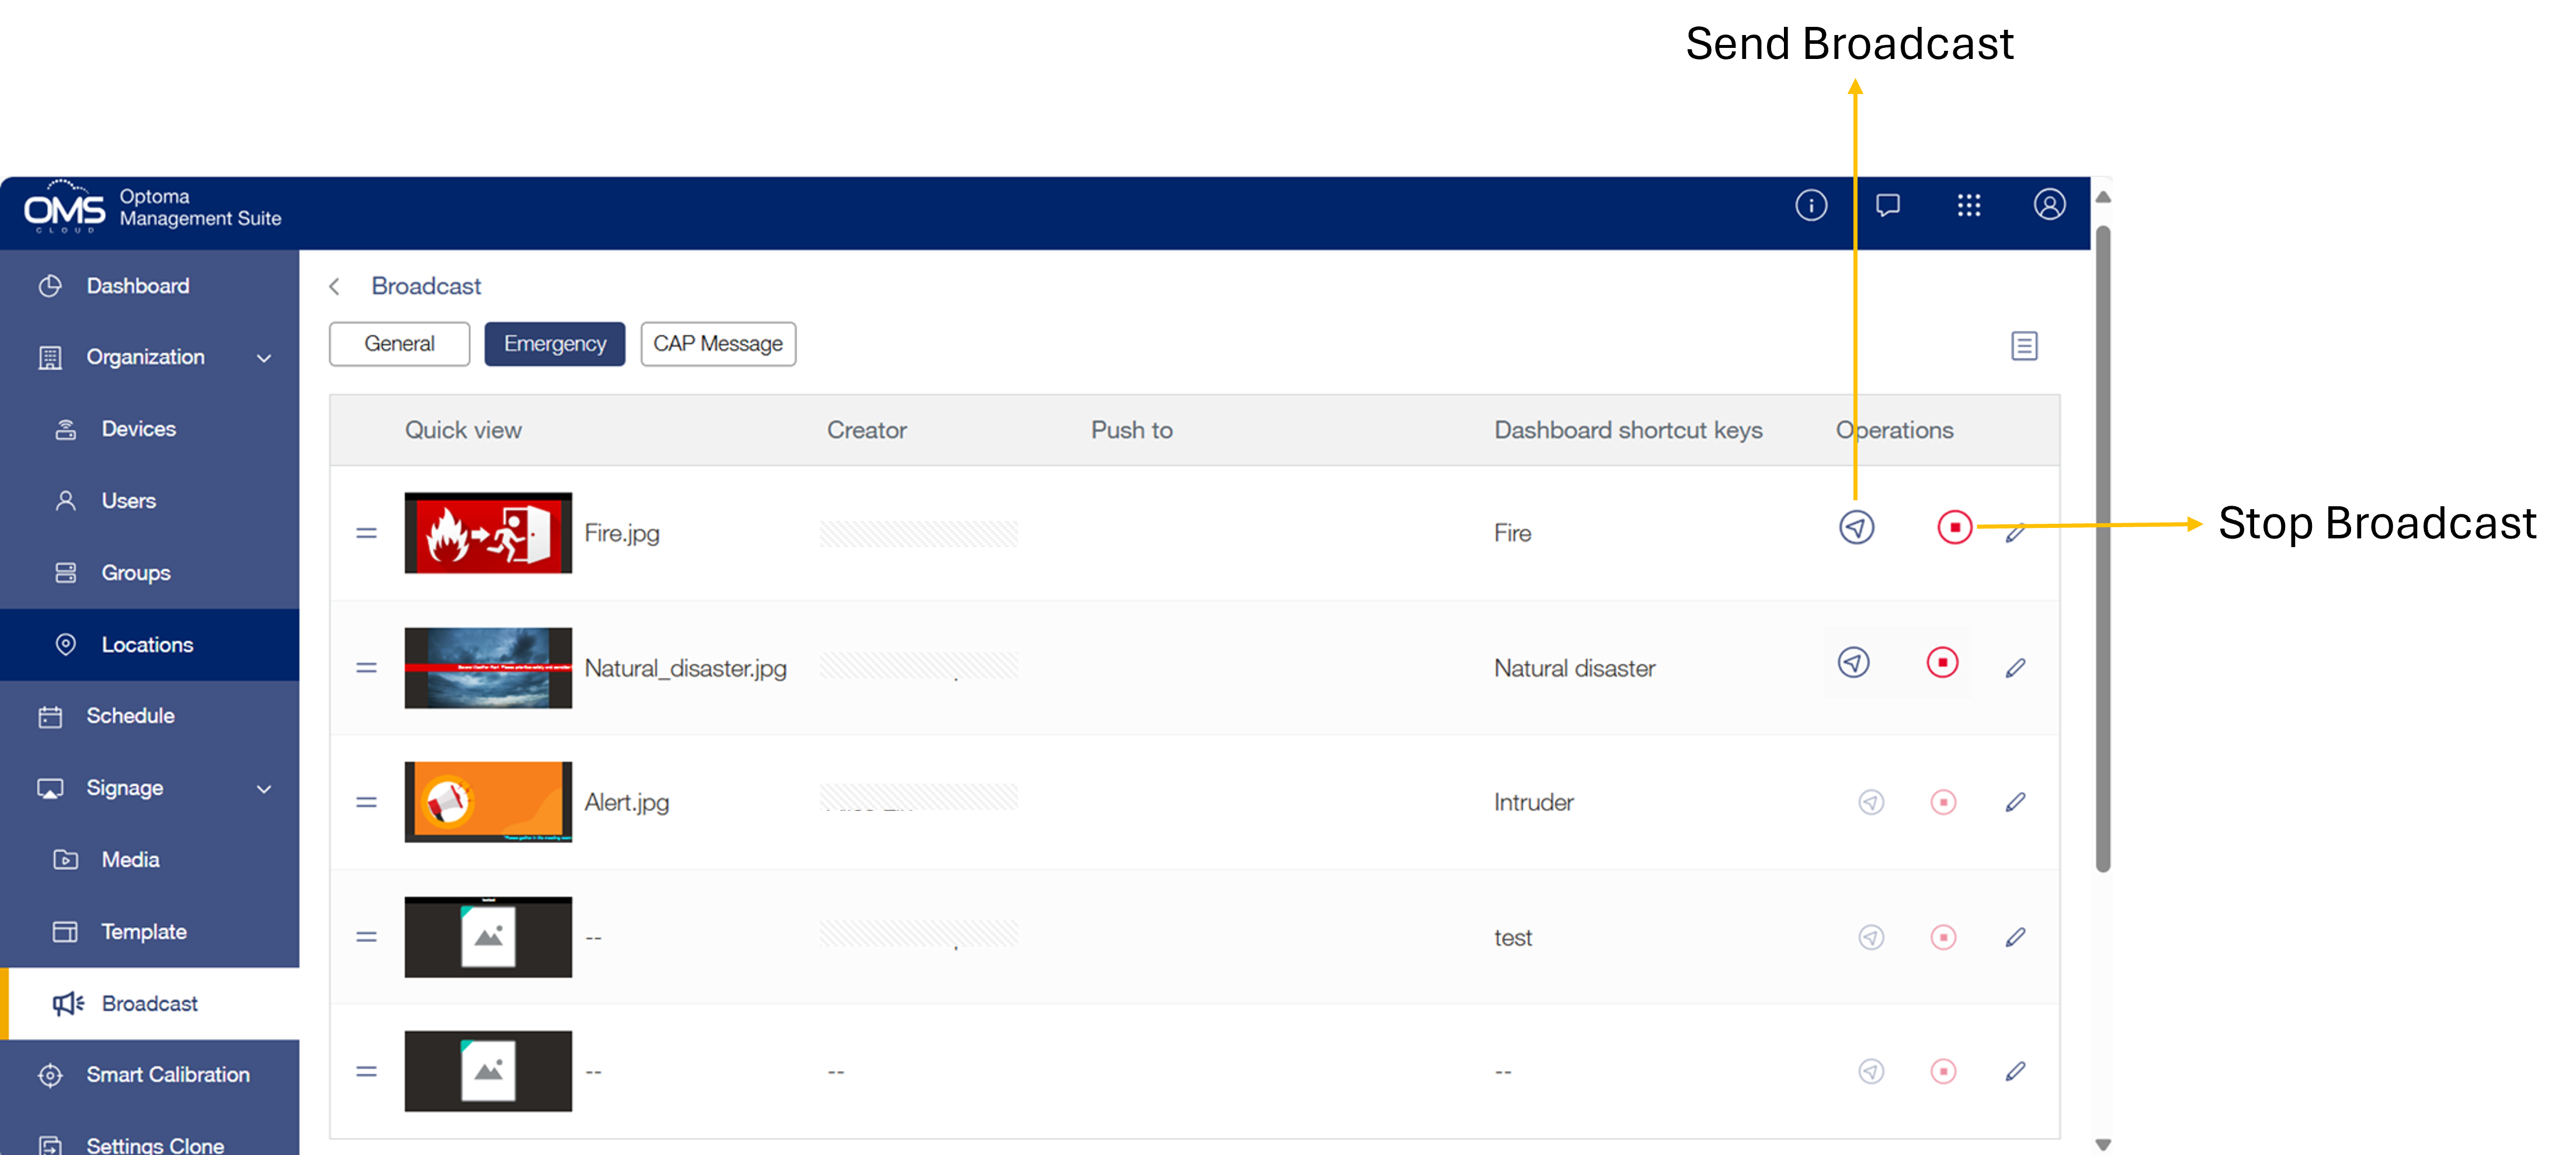This screenshot has height=1155, width=2576.
Task: Open Schedule from the sidebar
Action: 130,715
